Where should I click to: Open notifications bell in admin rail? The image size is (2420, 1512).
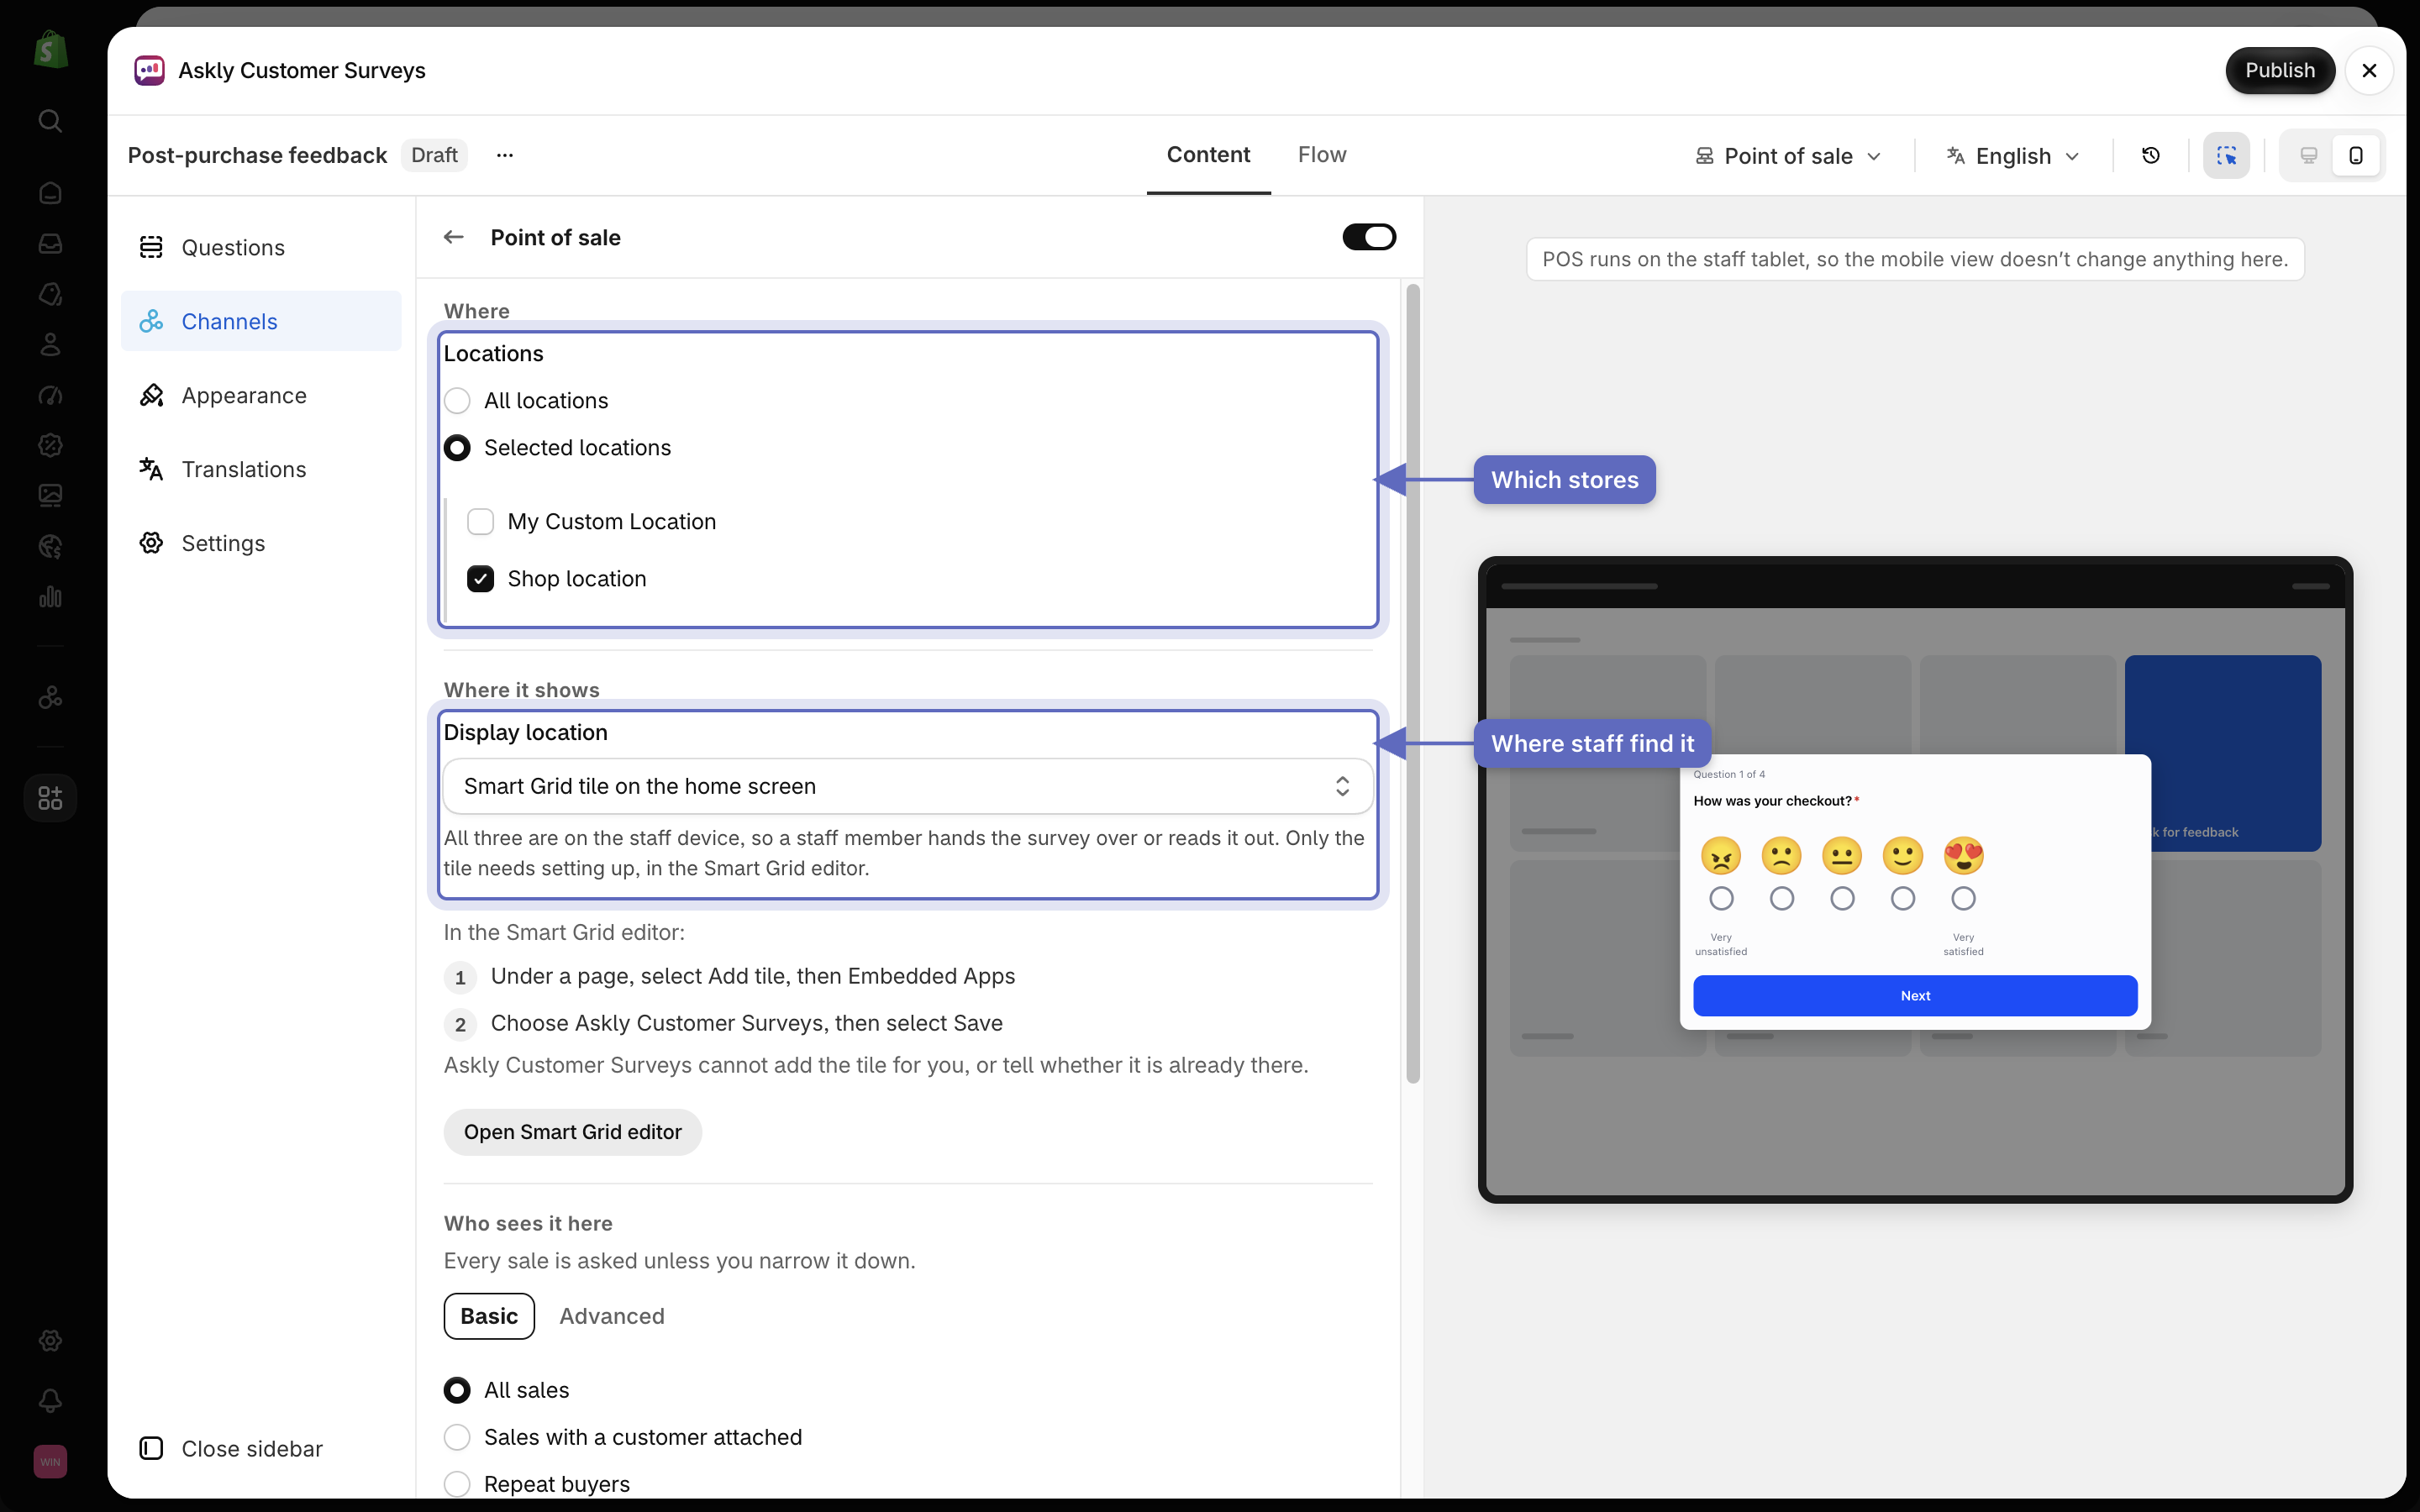(50, 1401)
